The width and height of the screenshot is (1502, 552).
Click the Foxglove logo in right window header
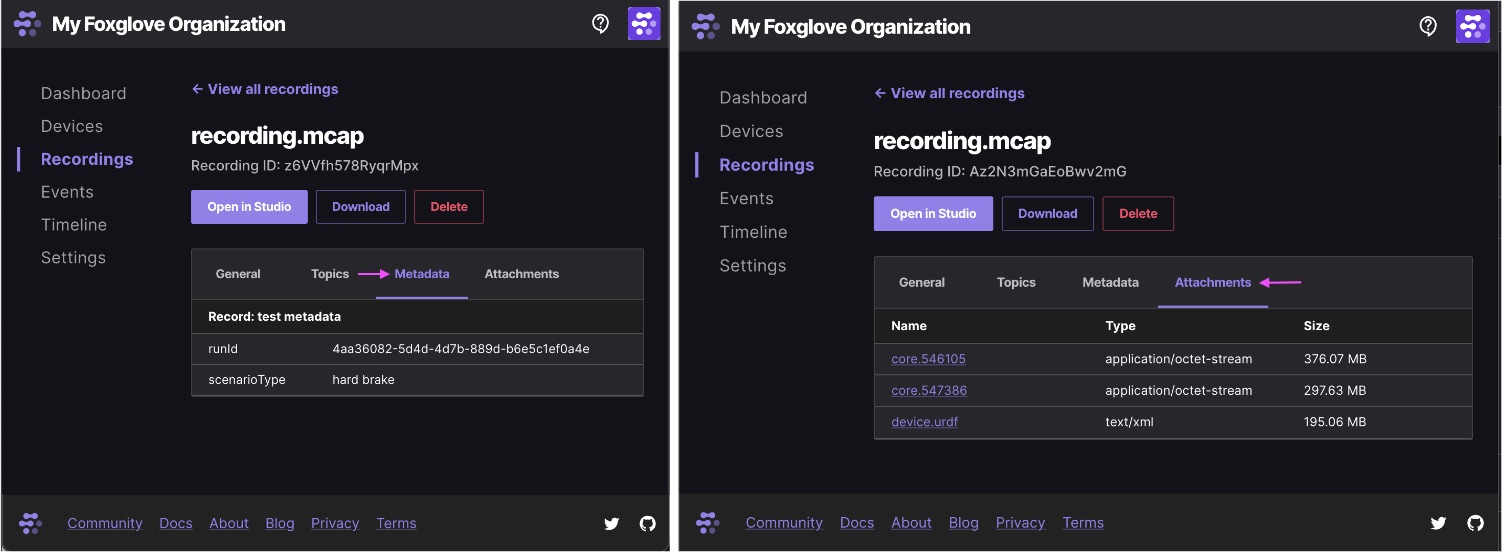[x=706, y=26]
